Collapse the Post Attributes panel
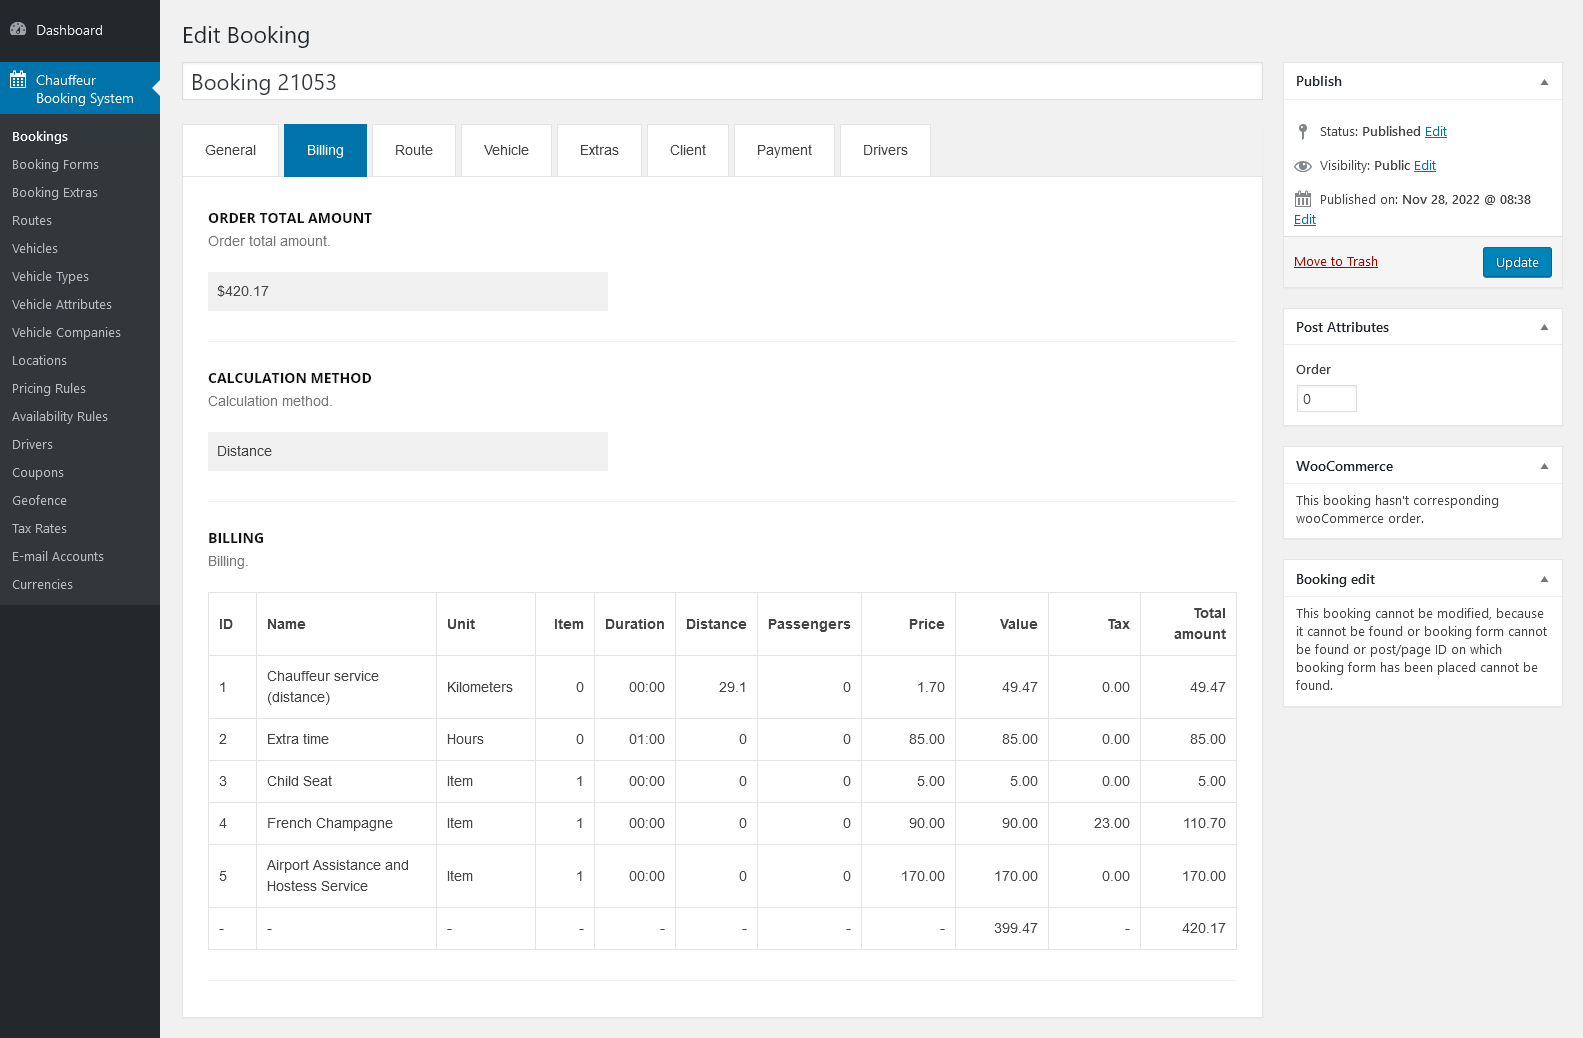The height and width of the screenshot is (1038, 1583). click(1544, 327)
